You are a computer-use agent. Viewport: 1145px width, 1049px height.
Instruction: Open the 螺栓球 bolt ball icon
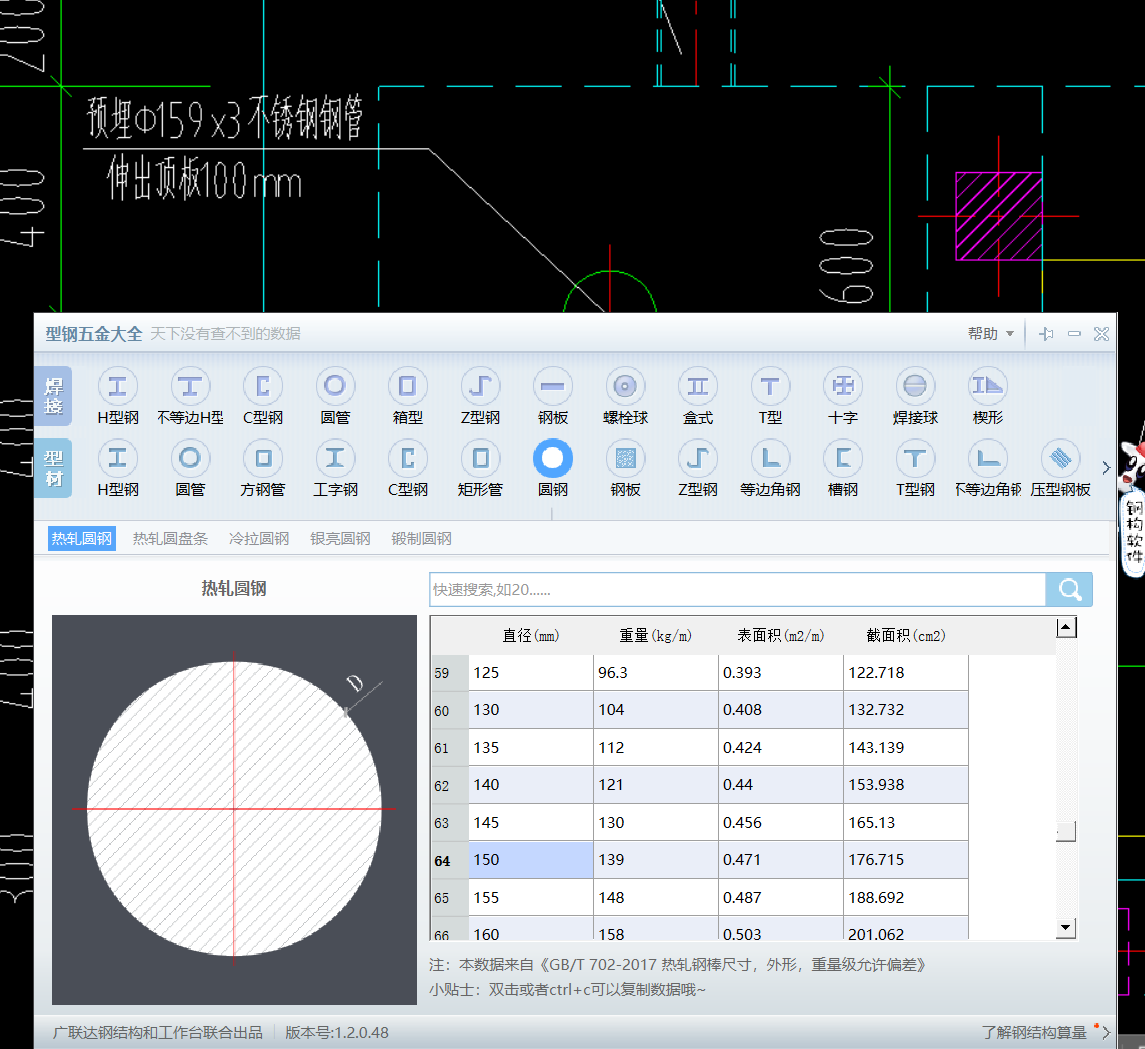point(625,386)
